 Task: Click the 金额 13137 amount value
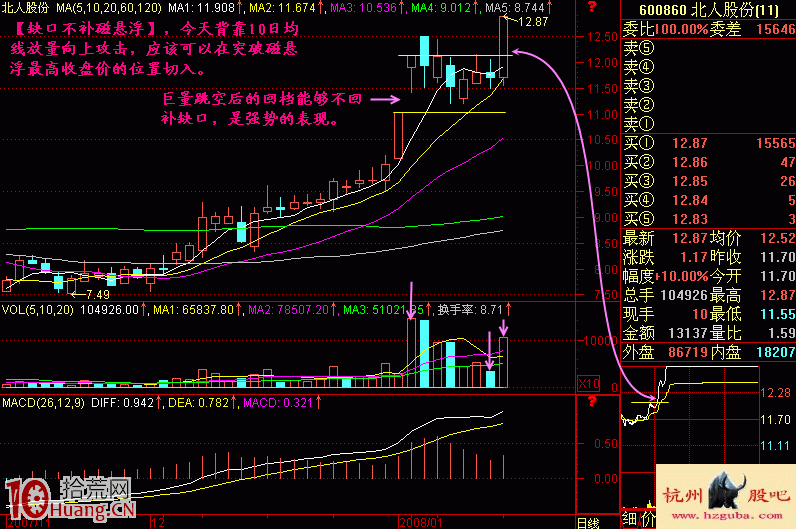click(665, 333)
